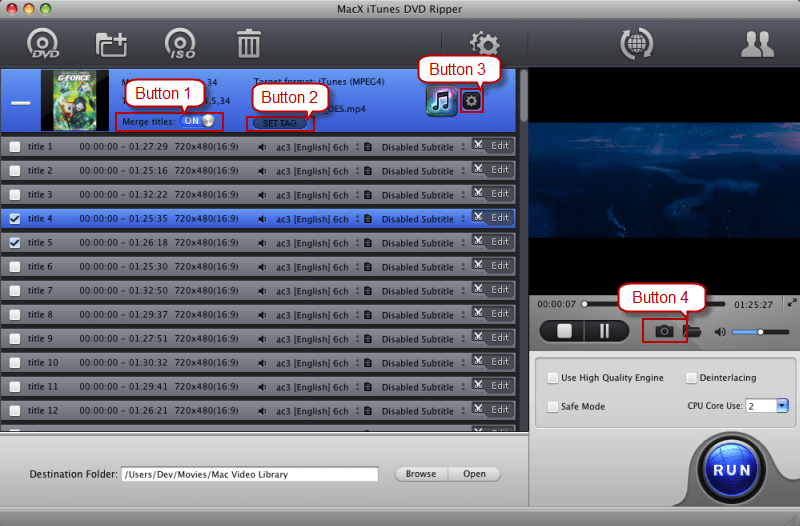Open output profile settings gear next to music note

point(471,101)
